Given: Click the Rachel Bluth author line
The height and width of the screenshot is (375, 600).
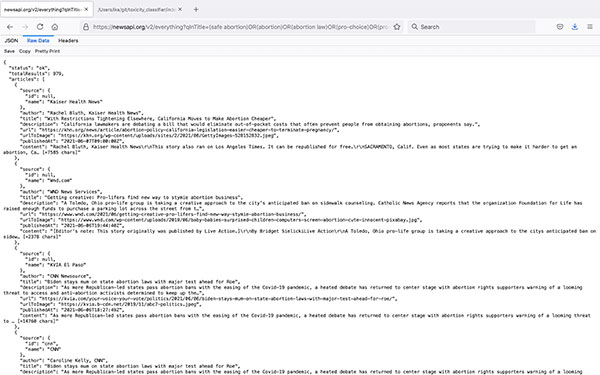Looking at the screenshot, I should 82,113.
